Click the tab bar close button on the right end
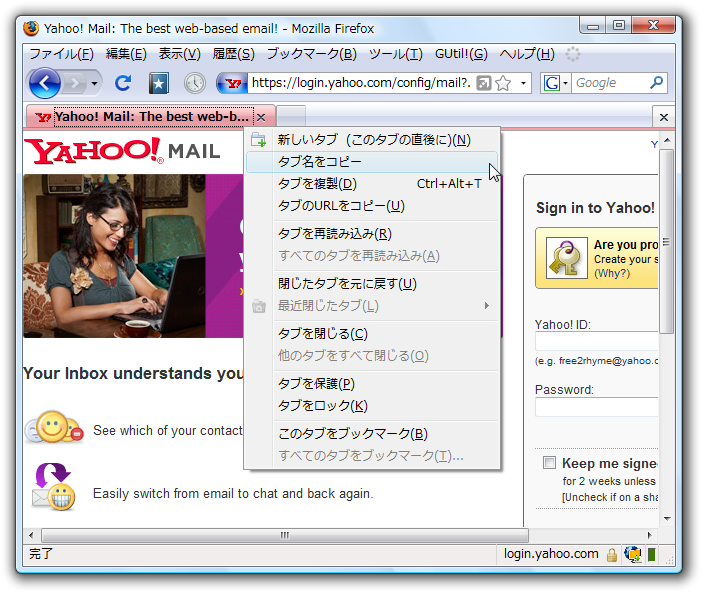 (664, 117)
